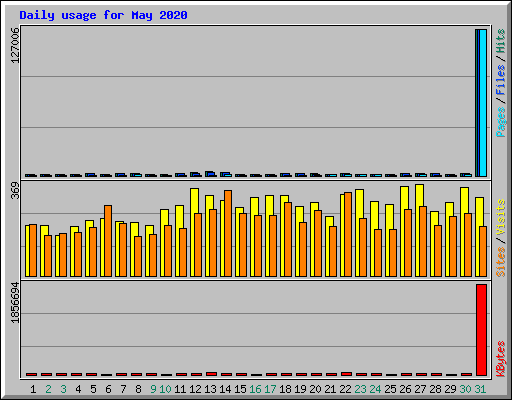Select day label 25 on the x-axis

[x=390, y=389]
